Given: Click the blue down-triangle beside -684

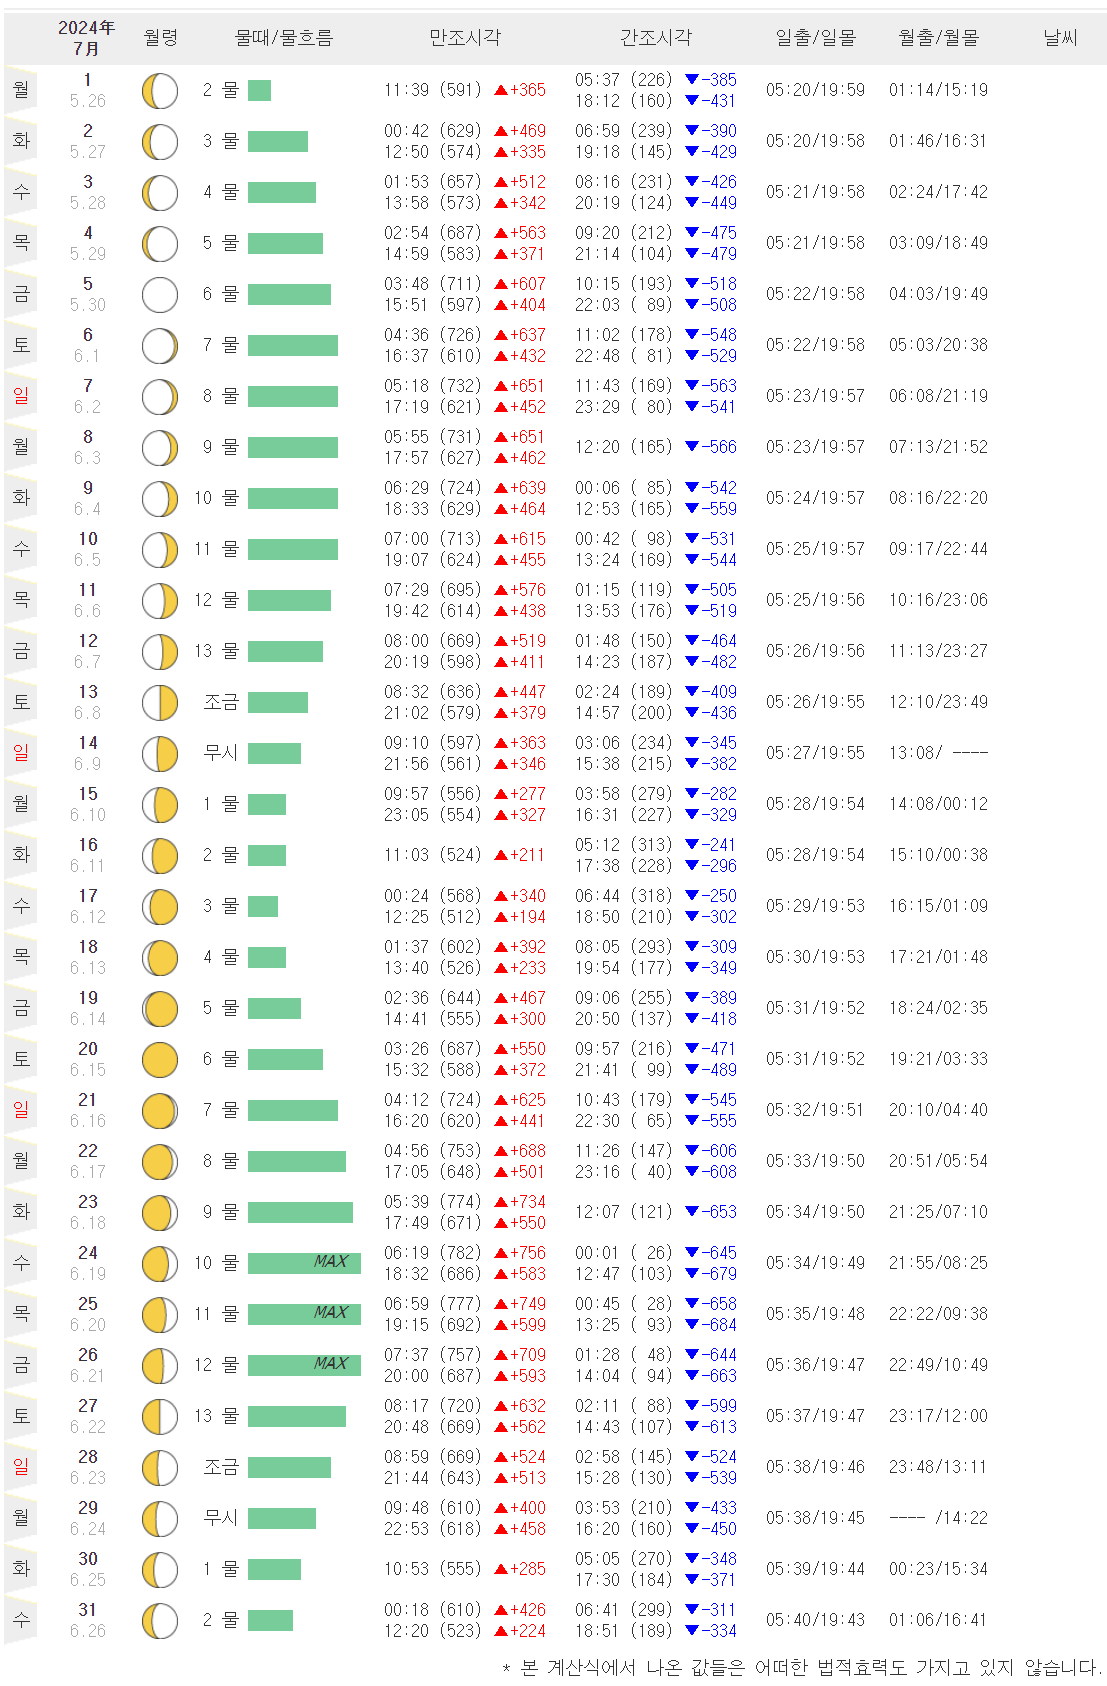Looking at the screenshot, I should click(x=692, y=1325).
